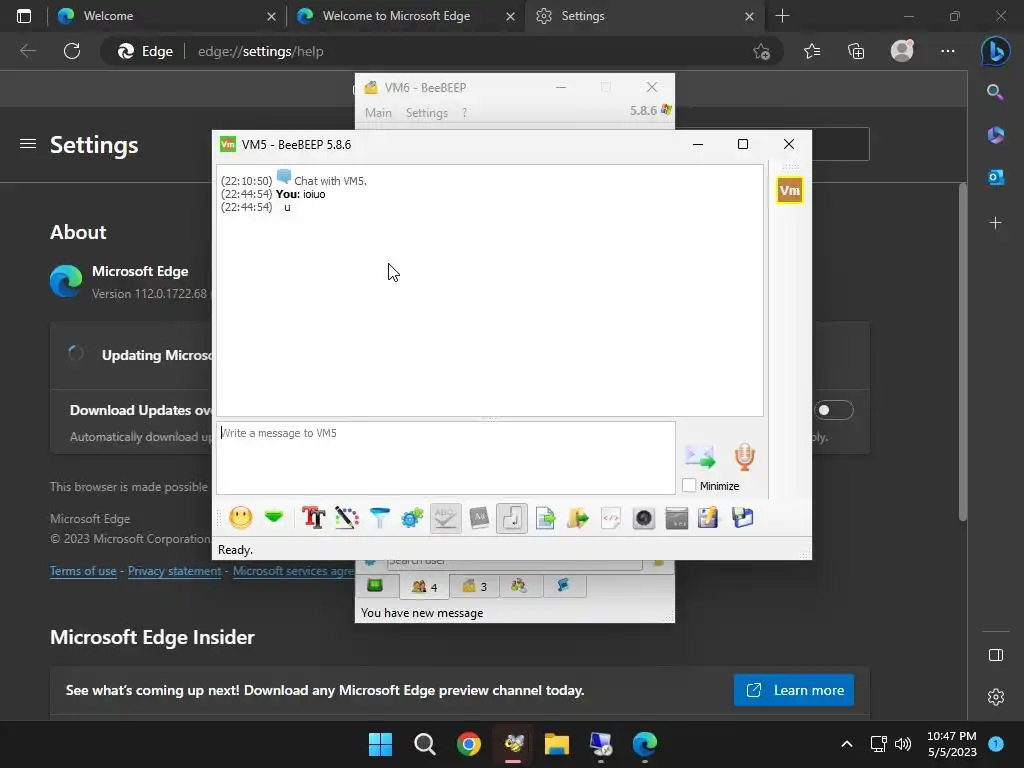Click the send folder yellow arrow icon
The height and width of the screenshot is (768, 1024).
coord(578,518)
